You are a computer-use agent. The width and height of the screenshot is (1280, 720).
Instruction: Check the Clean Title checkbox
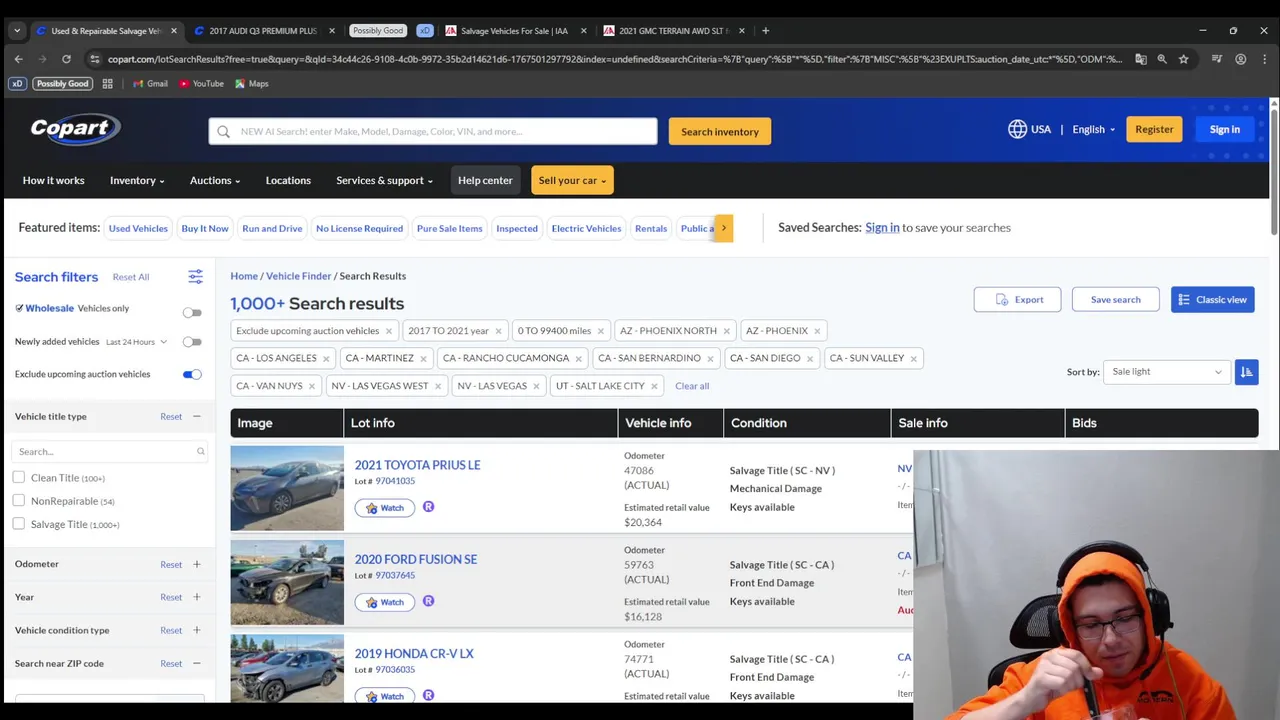(18, 477)
